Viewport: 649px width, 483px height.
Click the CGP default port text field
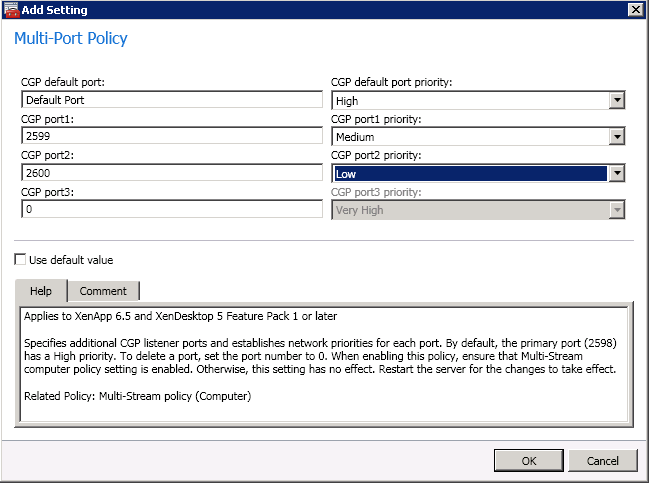pos(171,100)
